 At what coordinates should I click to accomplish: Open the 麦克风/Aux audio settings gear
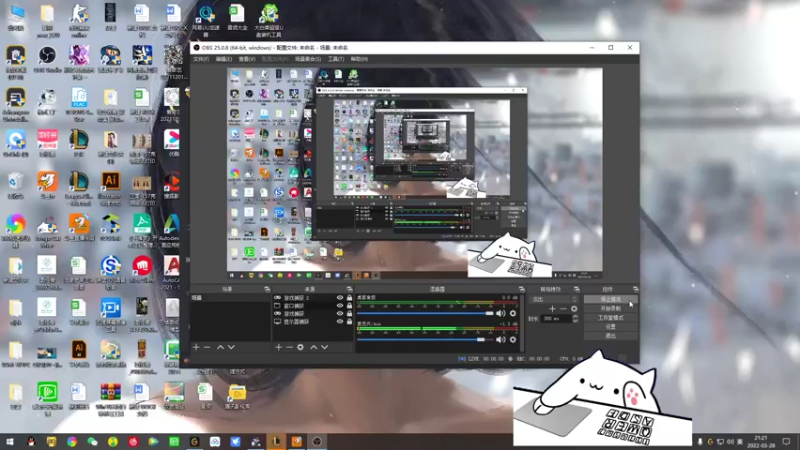pos(513,339)
